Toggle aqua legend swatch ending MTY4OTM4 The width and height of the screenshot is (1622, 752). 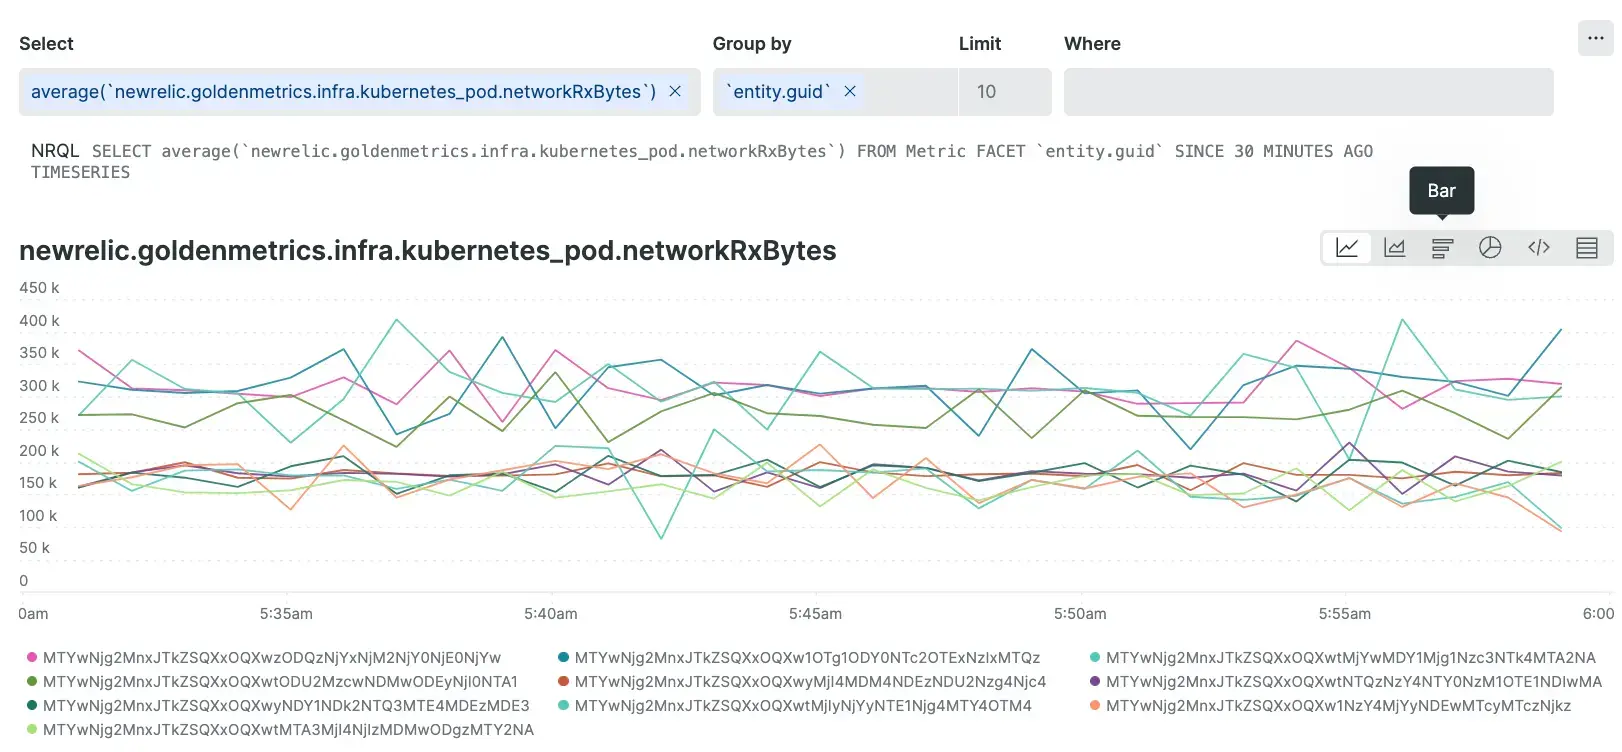564,705
